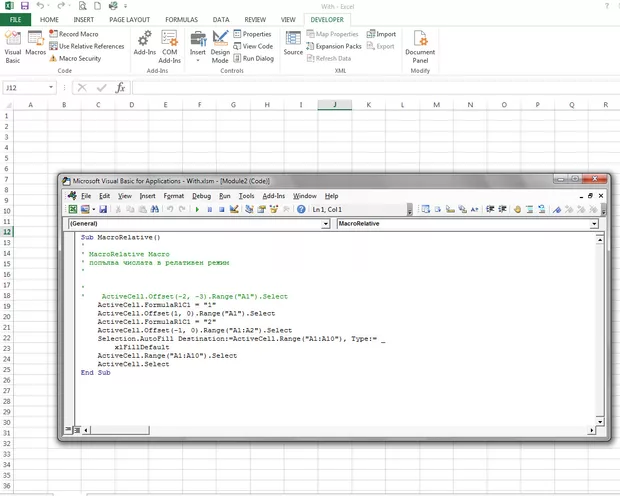
Task: Click Indent icon in VBA Edit toolbar
Action: pos(490,209)
